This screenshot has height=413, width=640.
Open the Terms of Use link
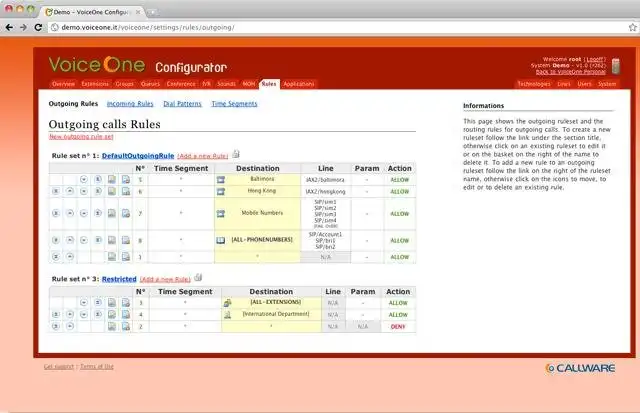(97, 366)
